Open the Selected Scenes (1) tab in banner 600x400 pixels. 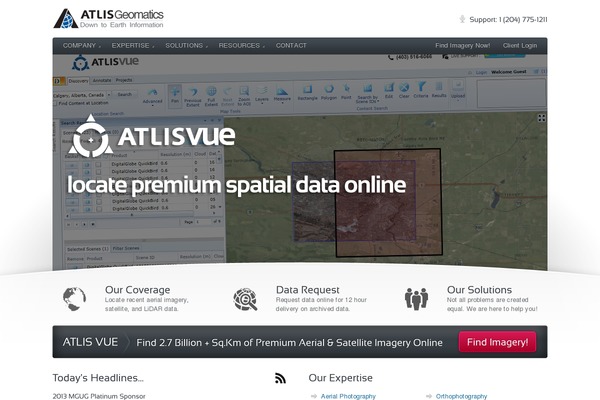coord(87,249)
